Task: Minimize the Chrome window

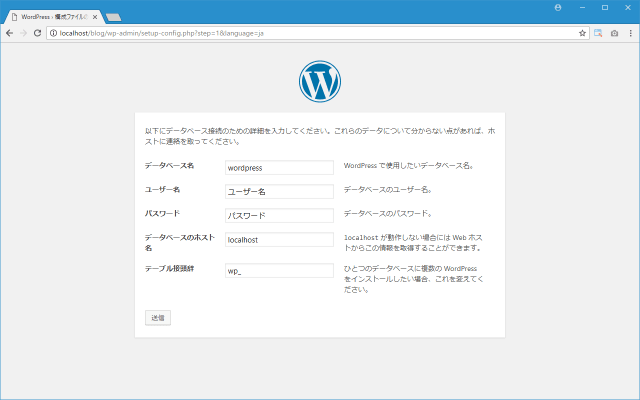Action: tap(582, 7)
